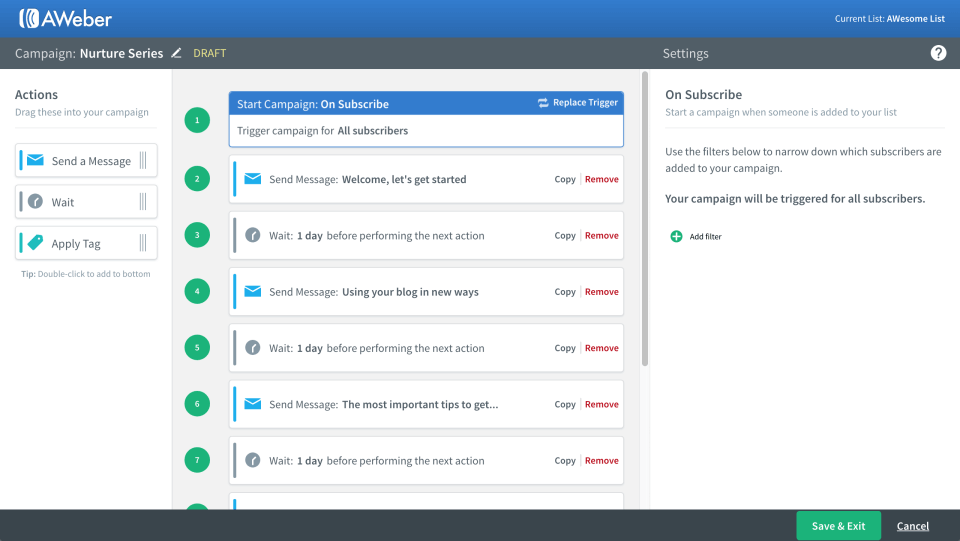This screenshot has height=541, width=960.
Task: Click the AWeber logo
Action: coord(66,18)
